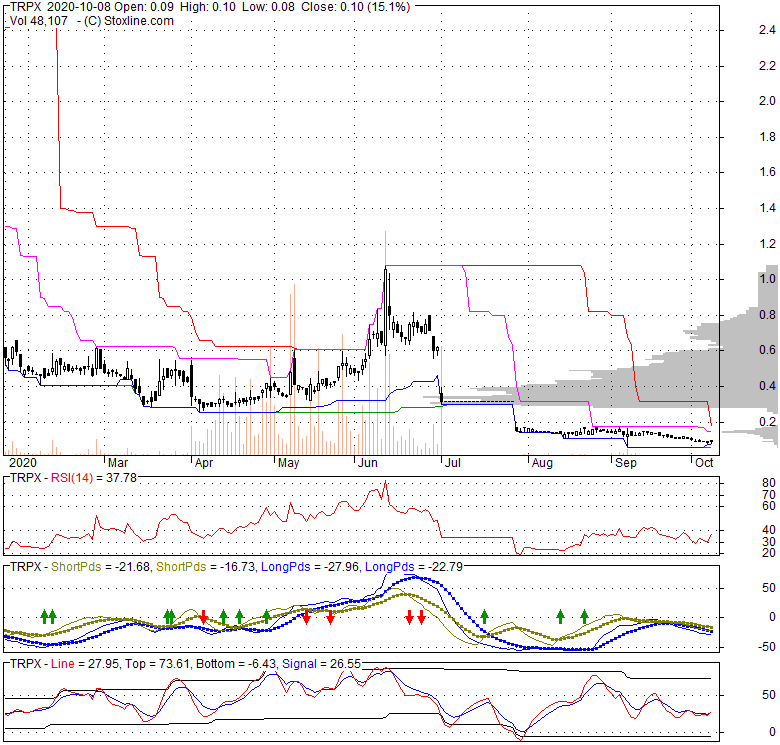Click the '2020' date axis label
Screen dimensions: 780x745
(23, 463)
